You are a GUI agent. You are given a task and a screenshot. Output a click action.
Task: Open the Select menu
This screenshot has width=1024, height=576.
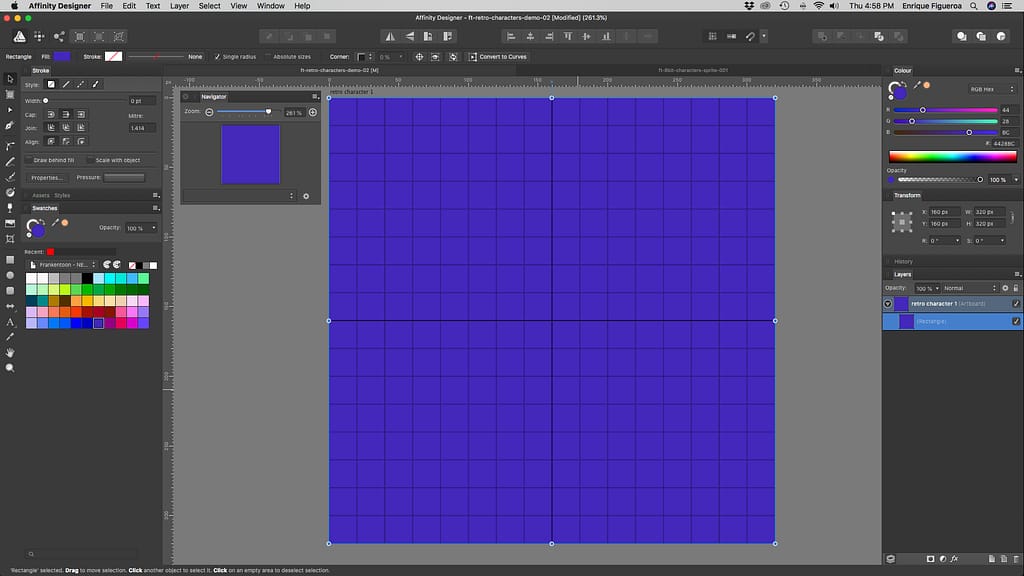click(210, 6)
